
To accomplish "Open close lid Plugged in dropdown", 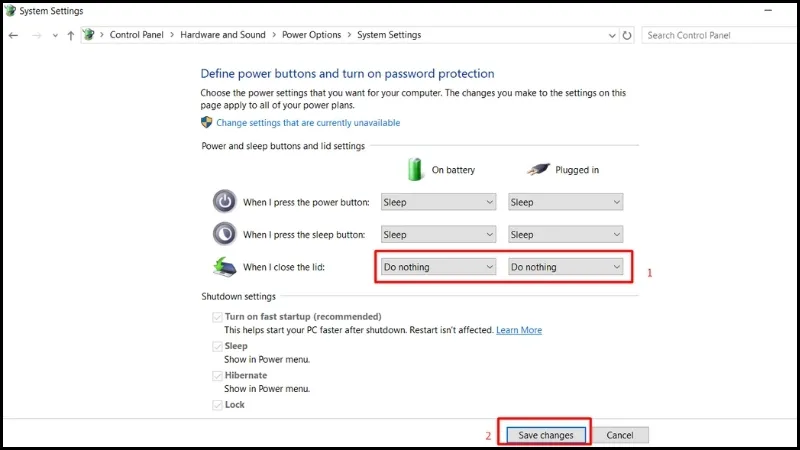I will [566, 267].
